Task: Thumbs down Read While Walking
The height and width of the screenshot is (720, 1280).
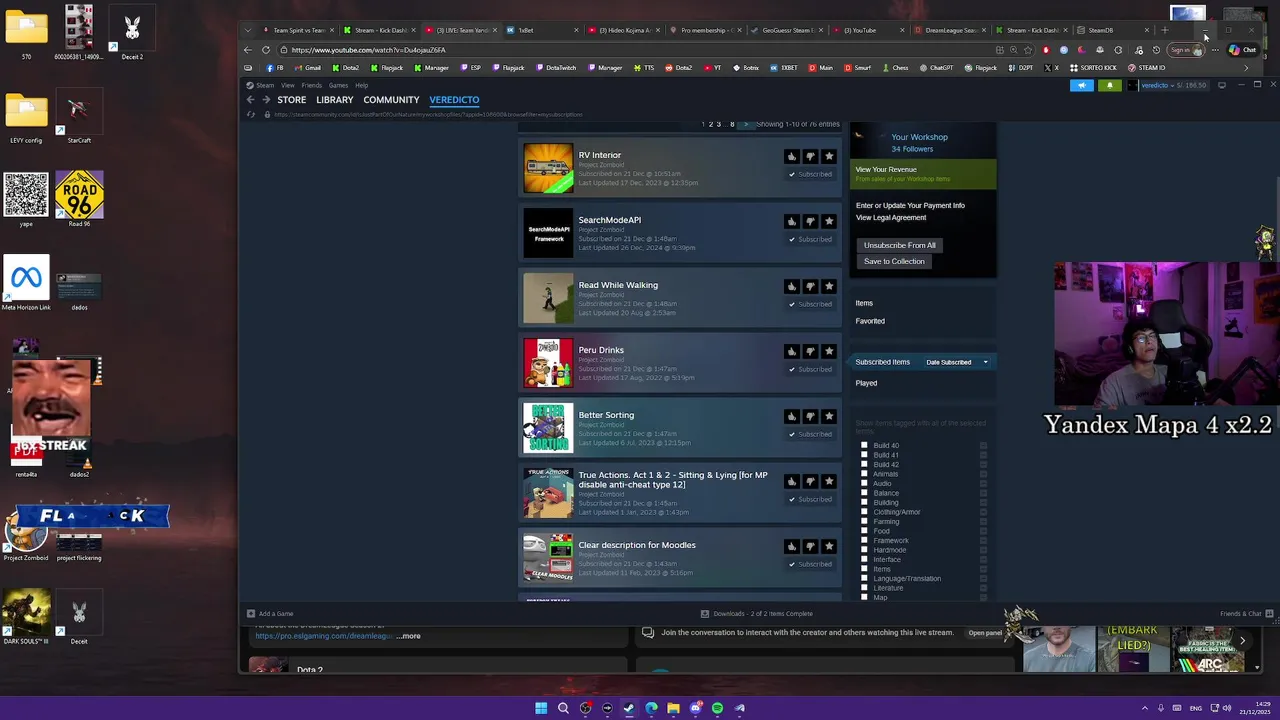Action: [810, 286]
